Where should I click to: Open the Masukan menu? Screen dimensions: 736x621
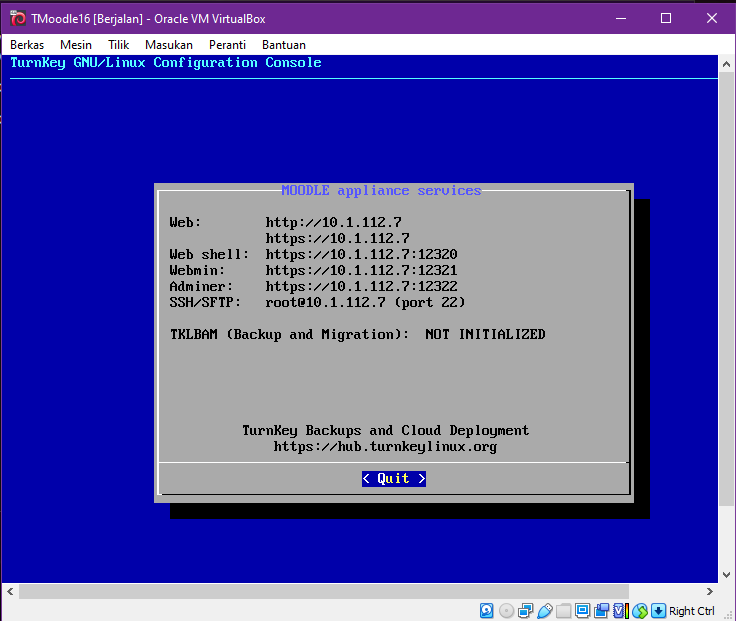click(x=169, y=45)
